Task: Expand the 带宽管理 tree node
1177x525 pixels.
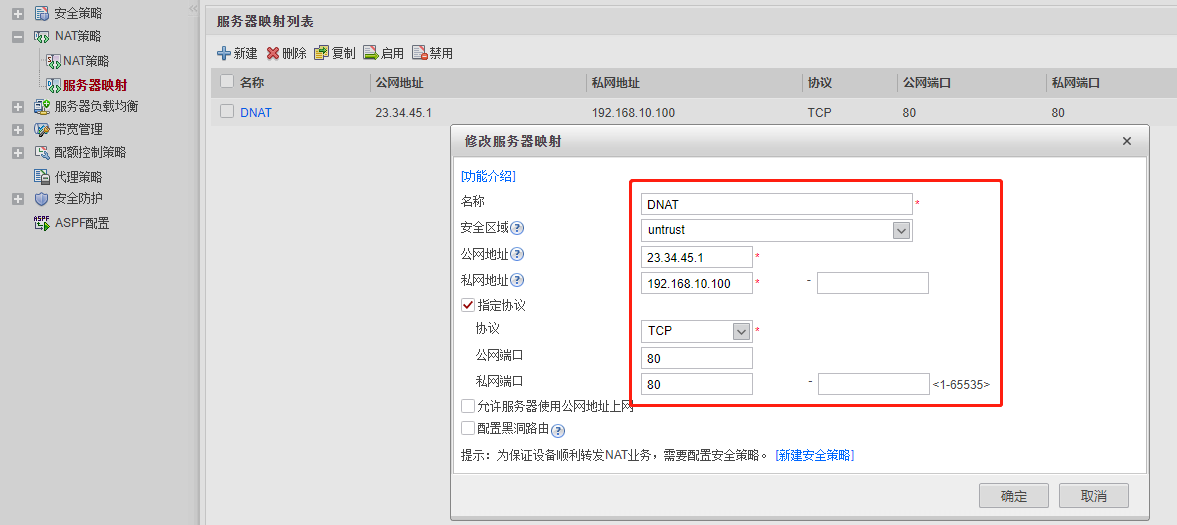Action: pos(18,130)
